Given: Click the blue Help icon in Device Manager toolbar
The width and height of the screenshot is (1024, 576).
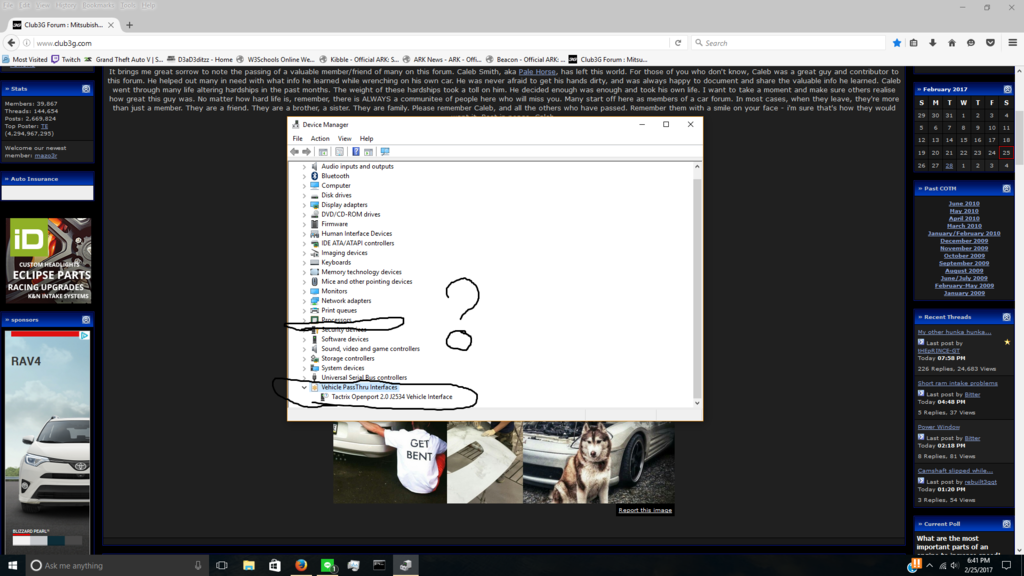Looking at the screenshot, I should tap(355, 152).
